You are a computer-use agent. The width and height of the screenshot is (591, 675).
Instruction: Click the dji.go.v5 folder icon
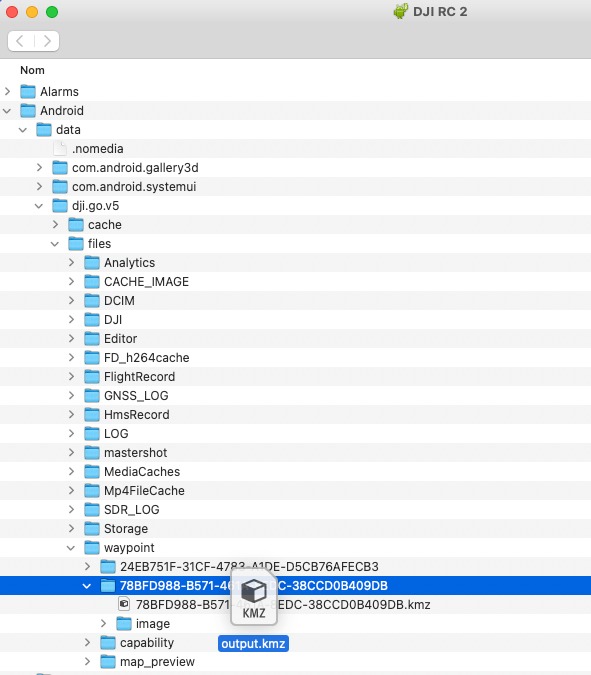pos(60,206)
